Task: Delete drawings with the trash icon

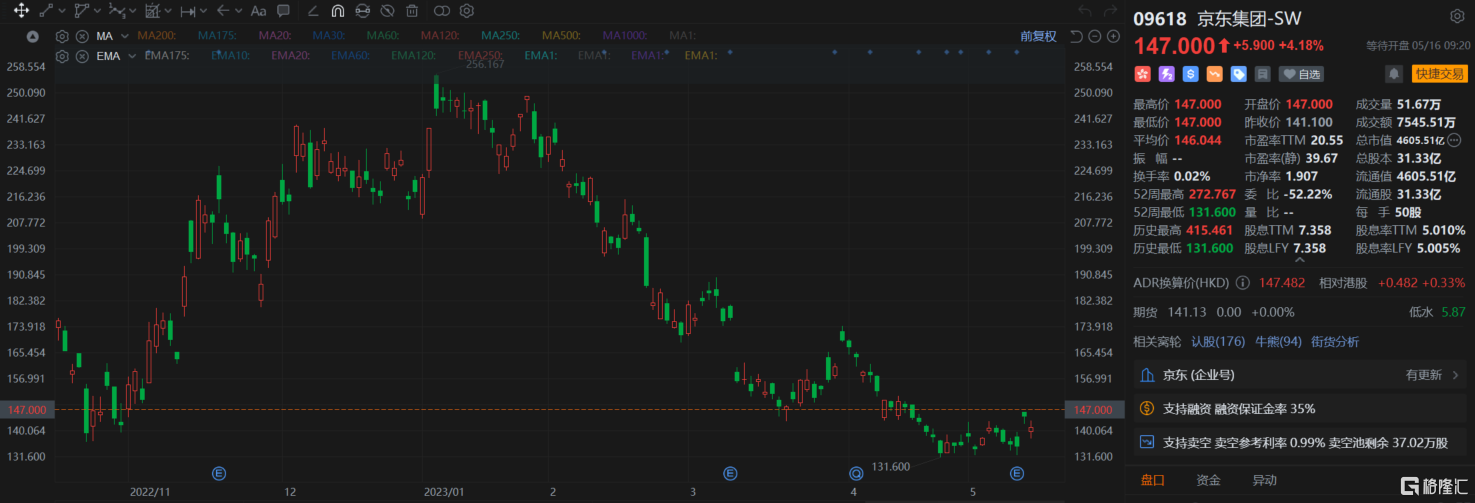Action: pyautogui.click(x=412, y=11)
